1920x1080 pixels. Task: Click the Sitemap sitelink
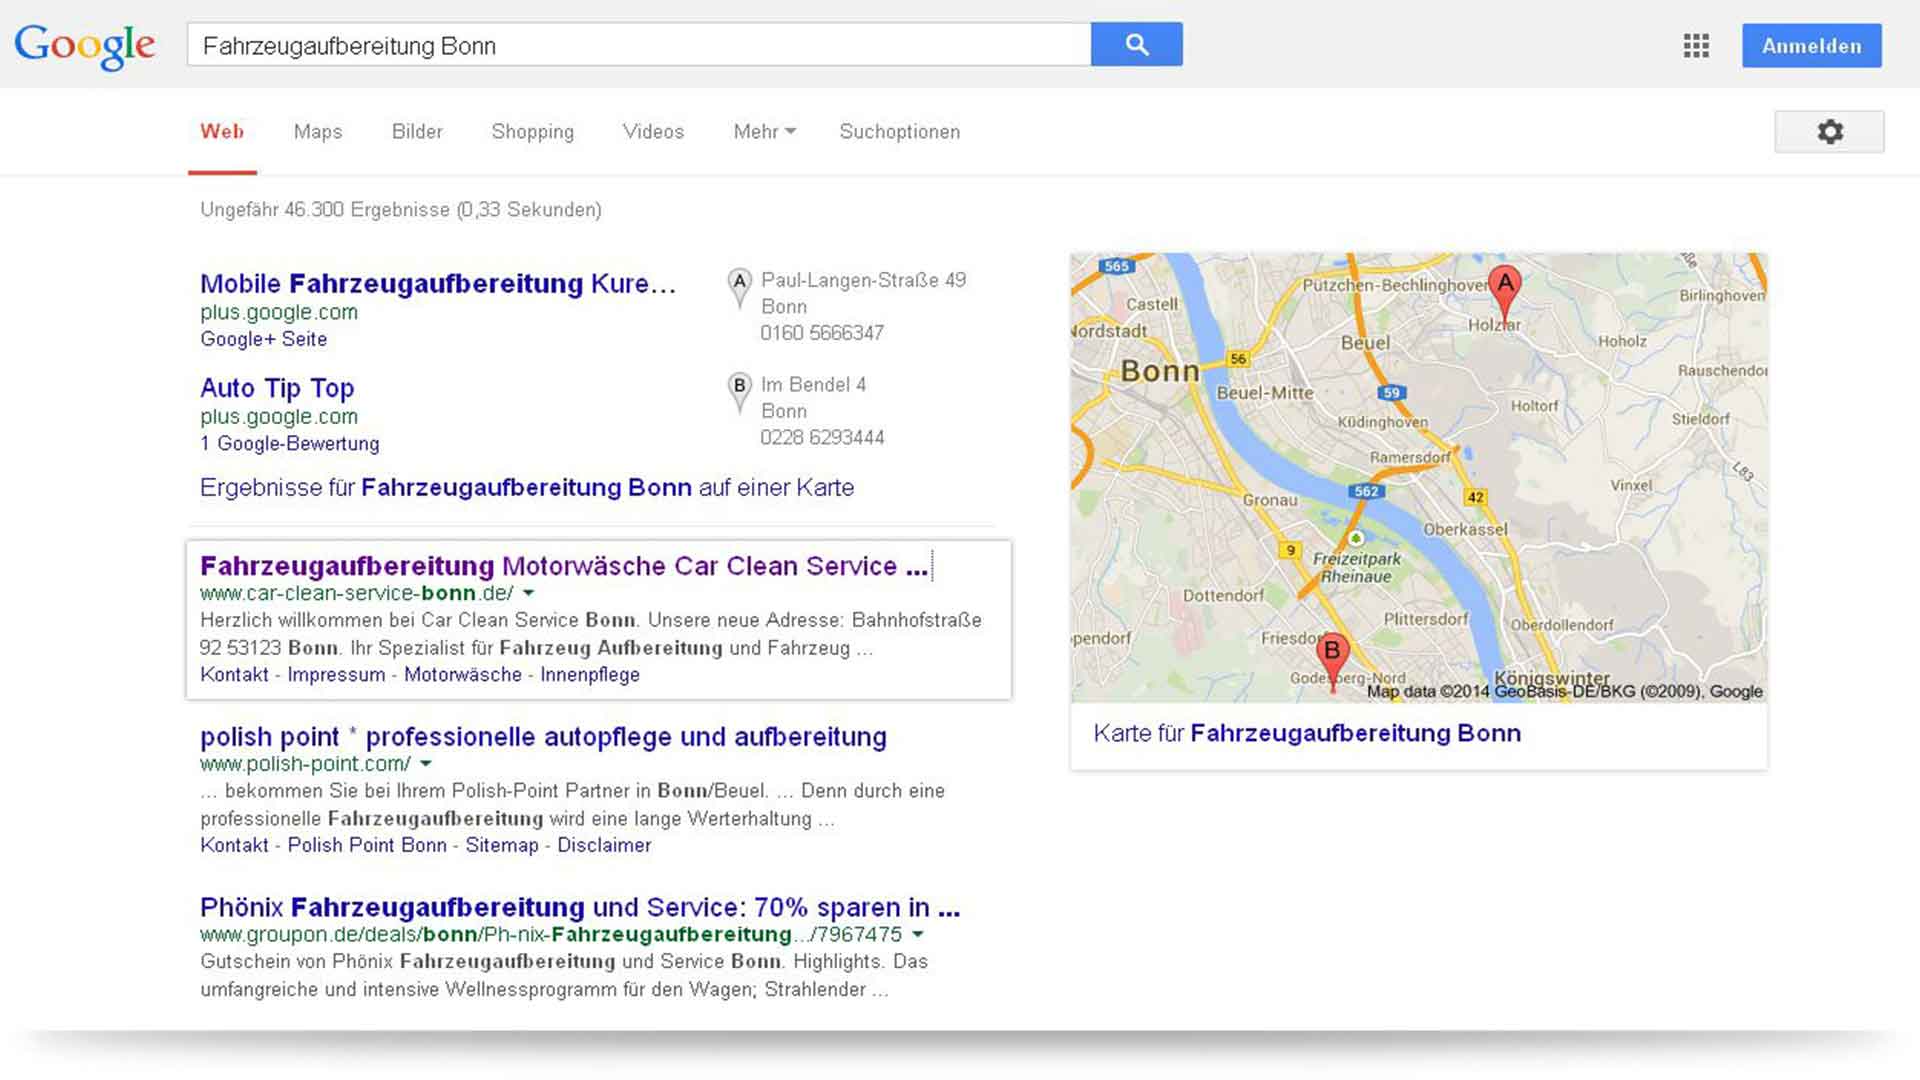tap(502, 845)
